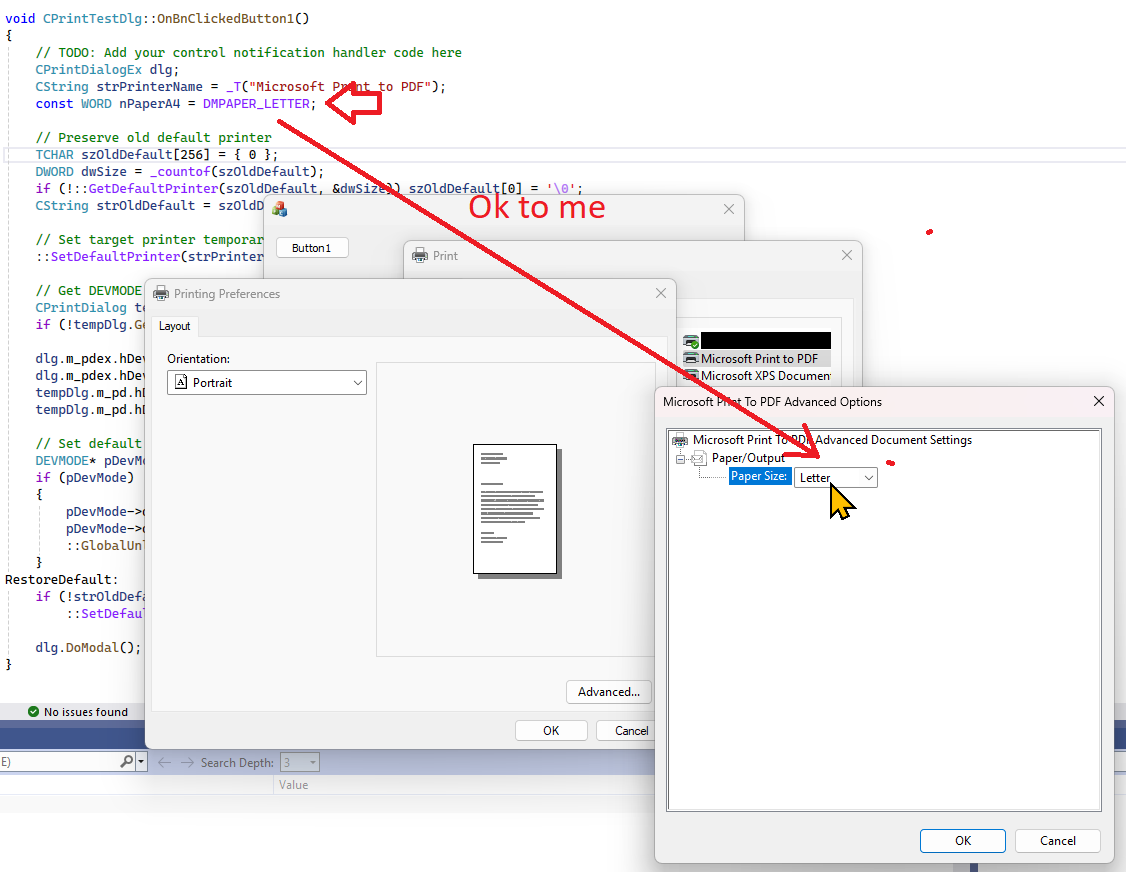
Task: Click OK in Advanced Options dialog
Action: [962, 840]
